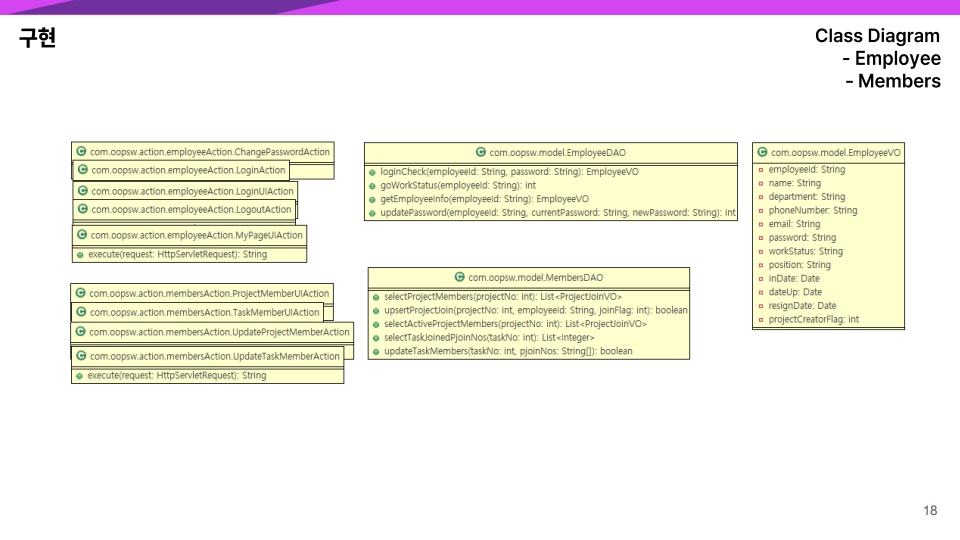
Task: Click the 'name: String' field
Action: pyautogui.click(x=795, y=183)
